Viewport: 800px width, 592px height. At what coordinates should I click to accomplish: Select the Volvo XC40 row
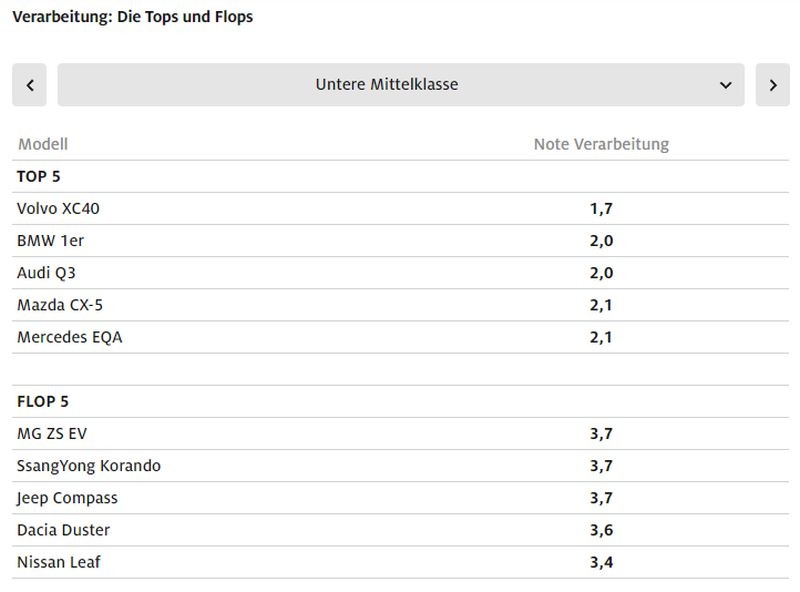pos(58,209)
